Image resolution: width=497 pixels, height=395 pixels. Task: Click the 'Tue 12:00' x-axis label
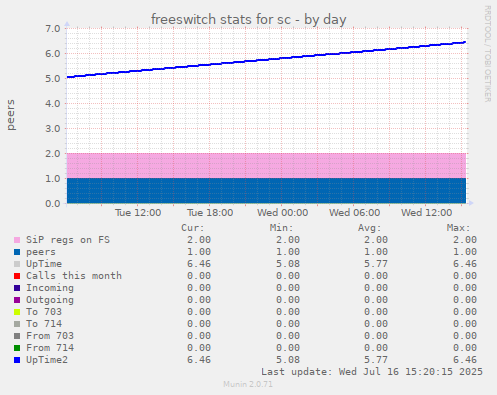click(x=138, y=213)
